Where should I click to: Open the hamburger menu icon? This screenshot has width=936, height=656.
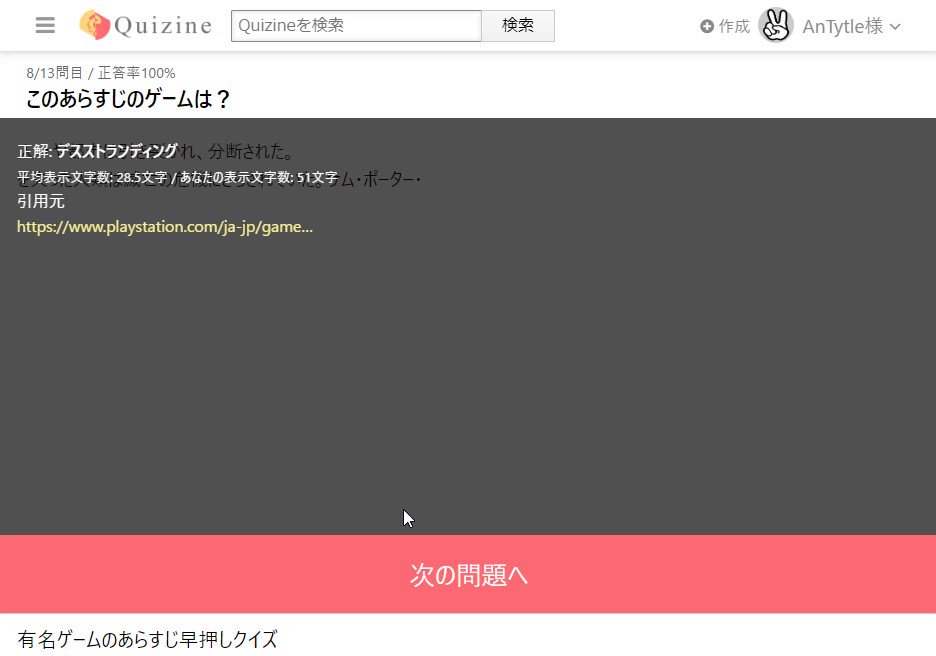click(x=45, y=25)
